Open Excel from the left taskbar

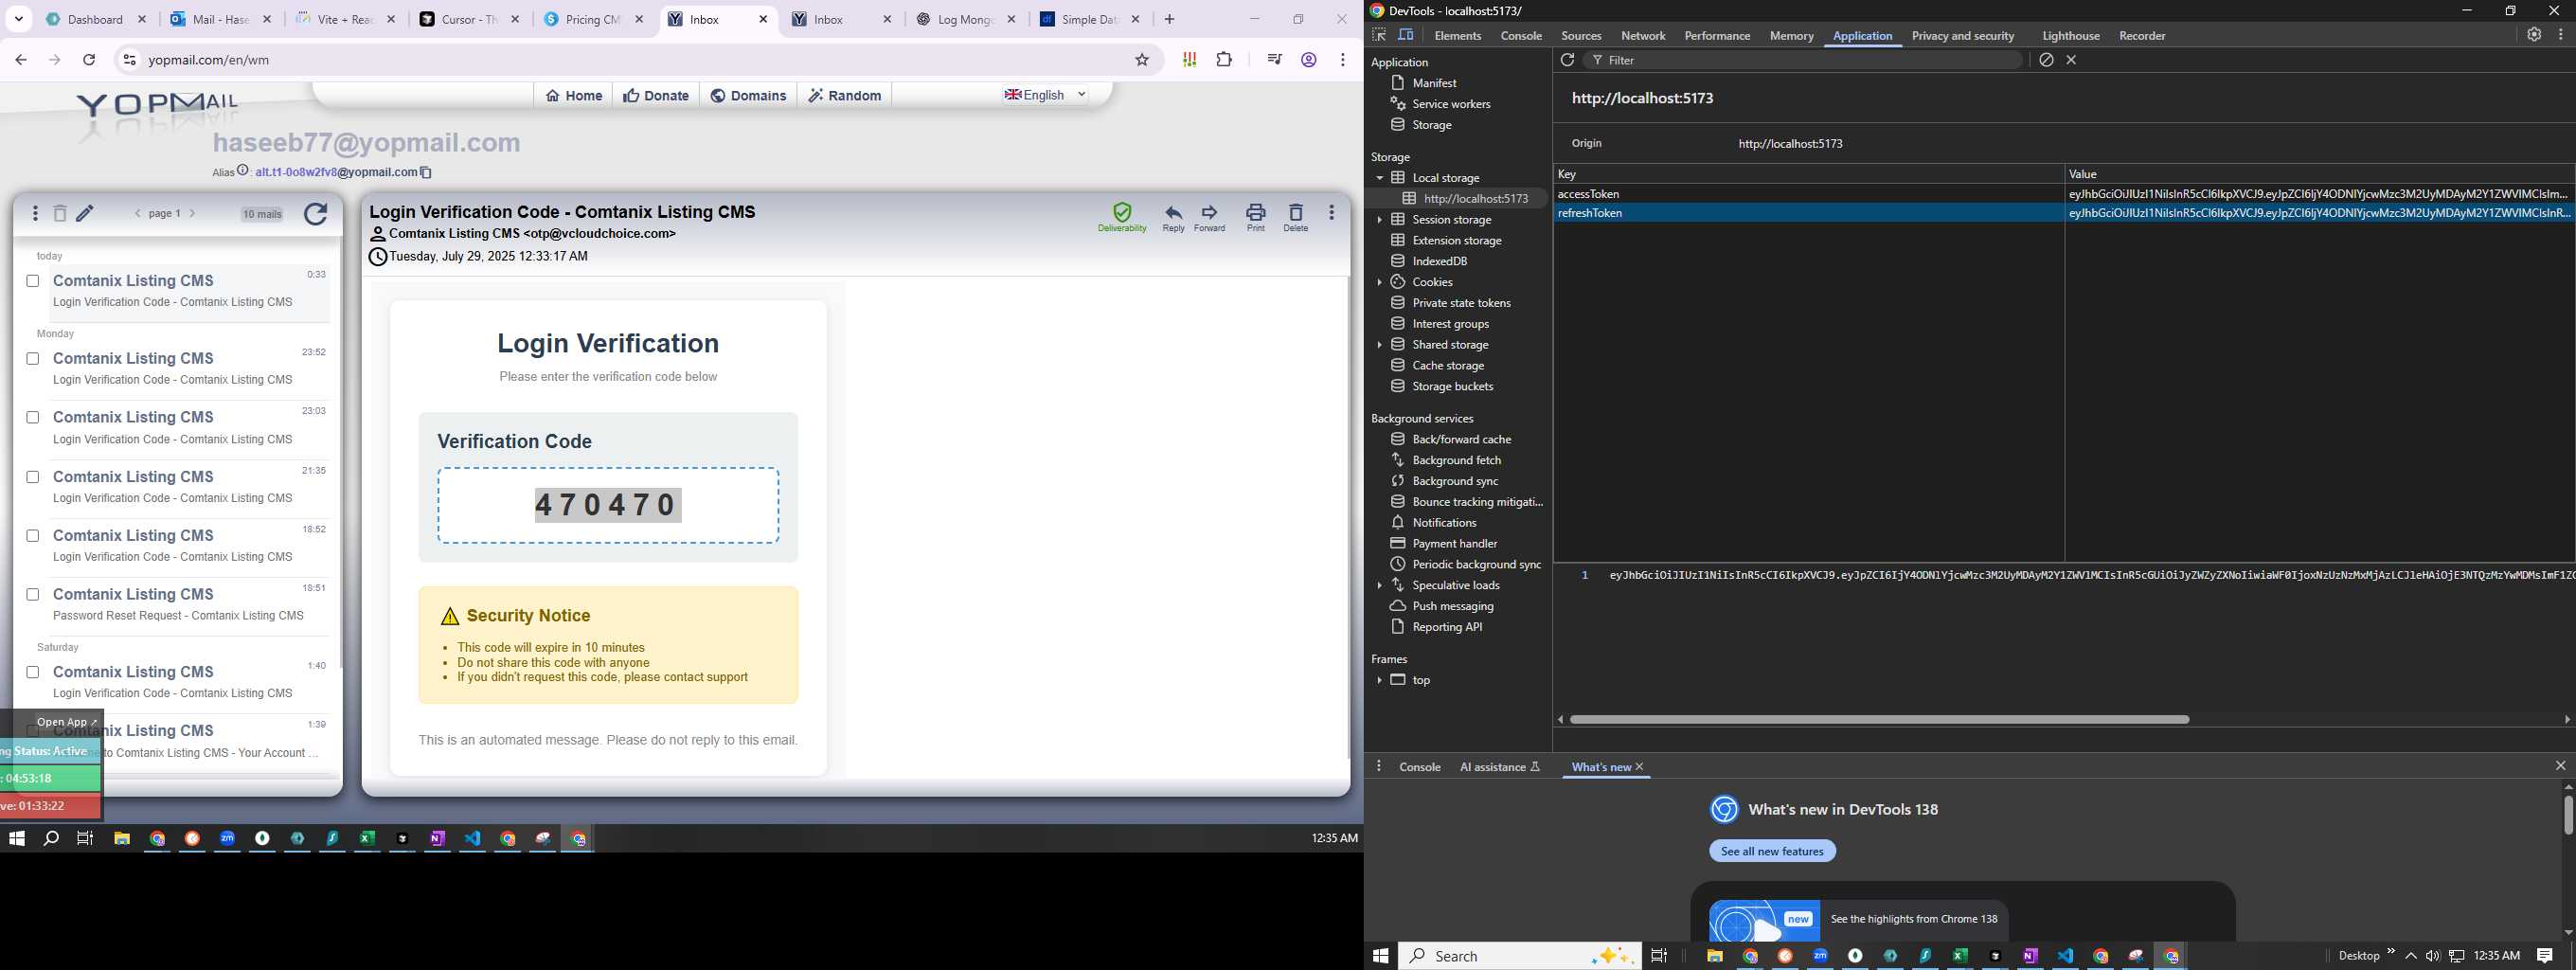tap(367, 839)
